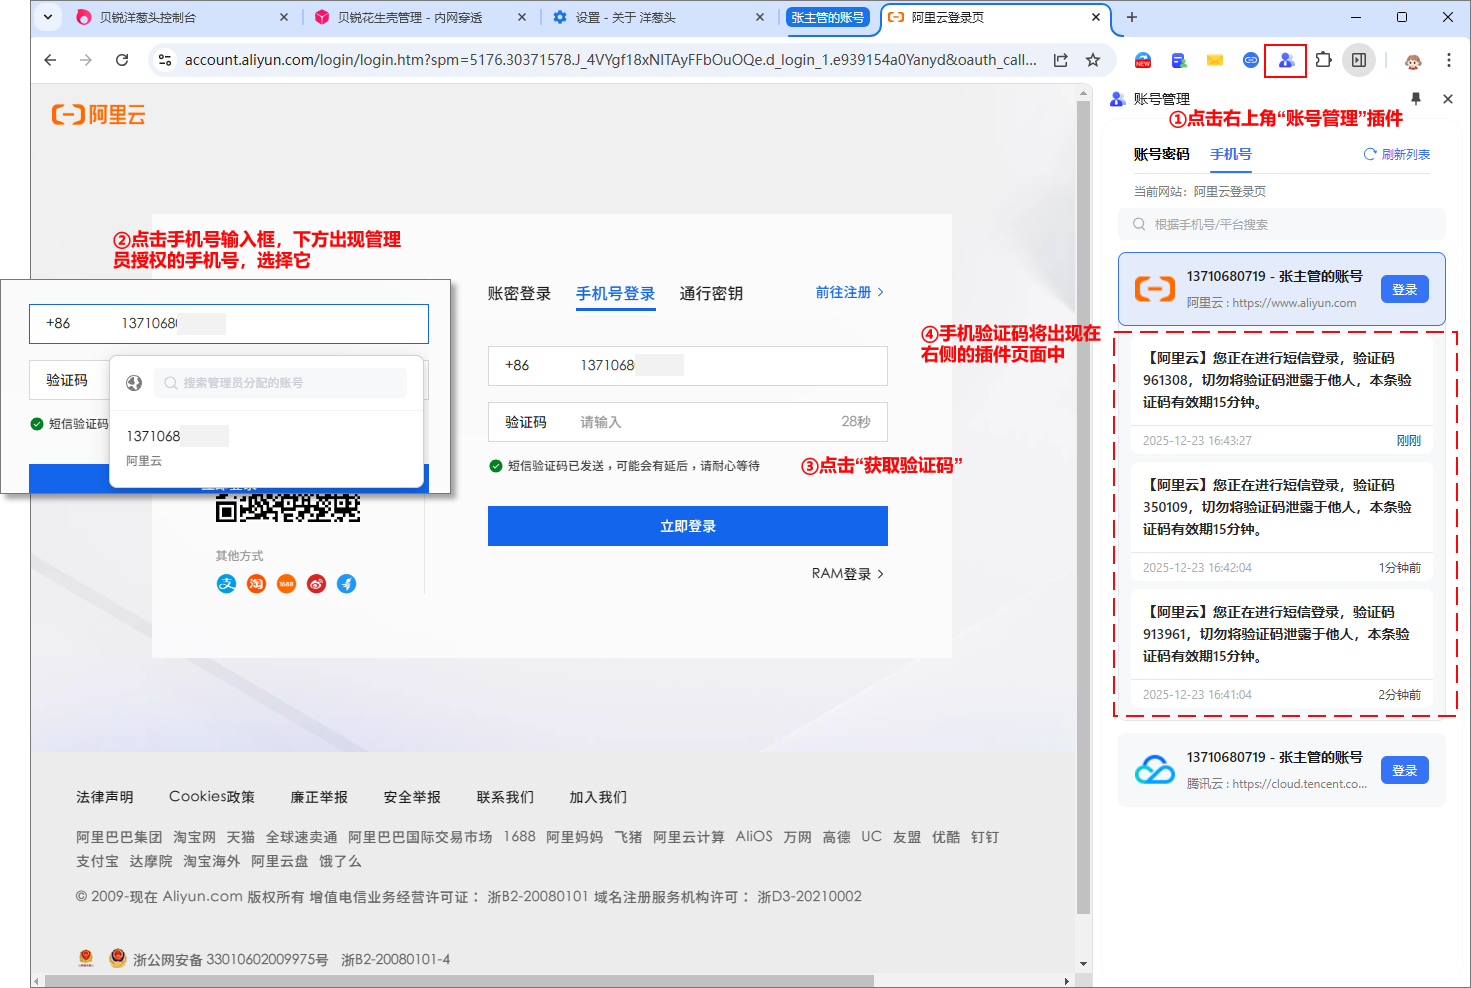The image size is (1471, 988).
Task: Switch to the 账密登录 tab
Action: click(x=519, y=294)
